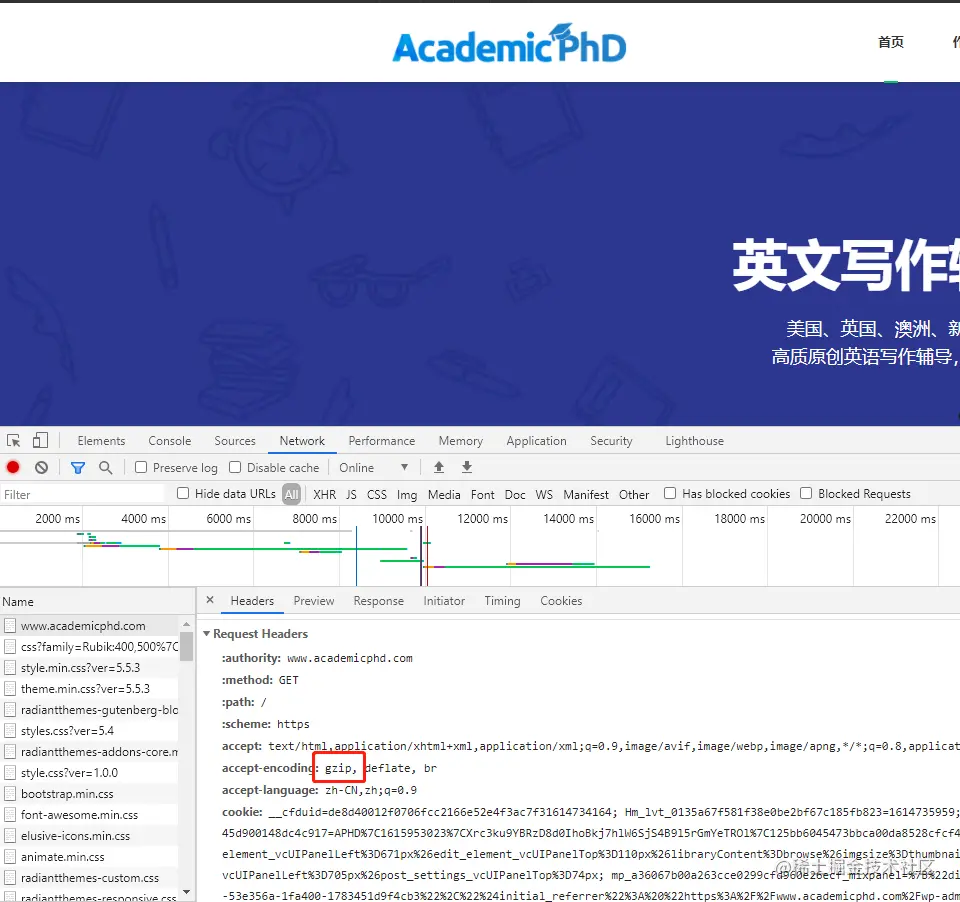The width and height of the screenshot is (960, 902).
Task: Open the Online throttling dropdown
Action: point(373,468)
